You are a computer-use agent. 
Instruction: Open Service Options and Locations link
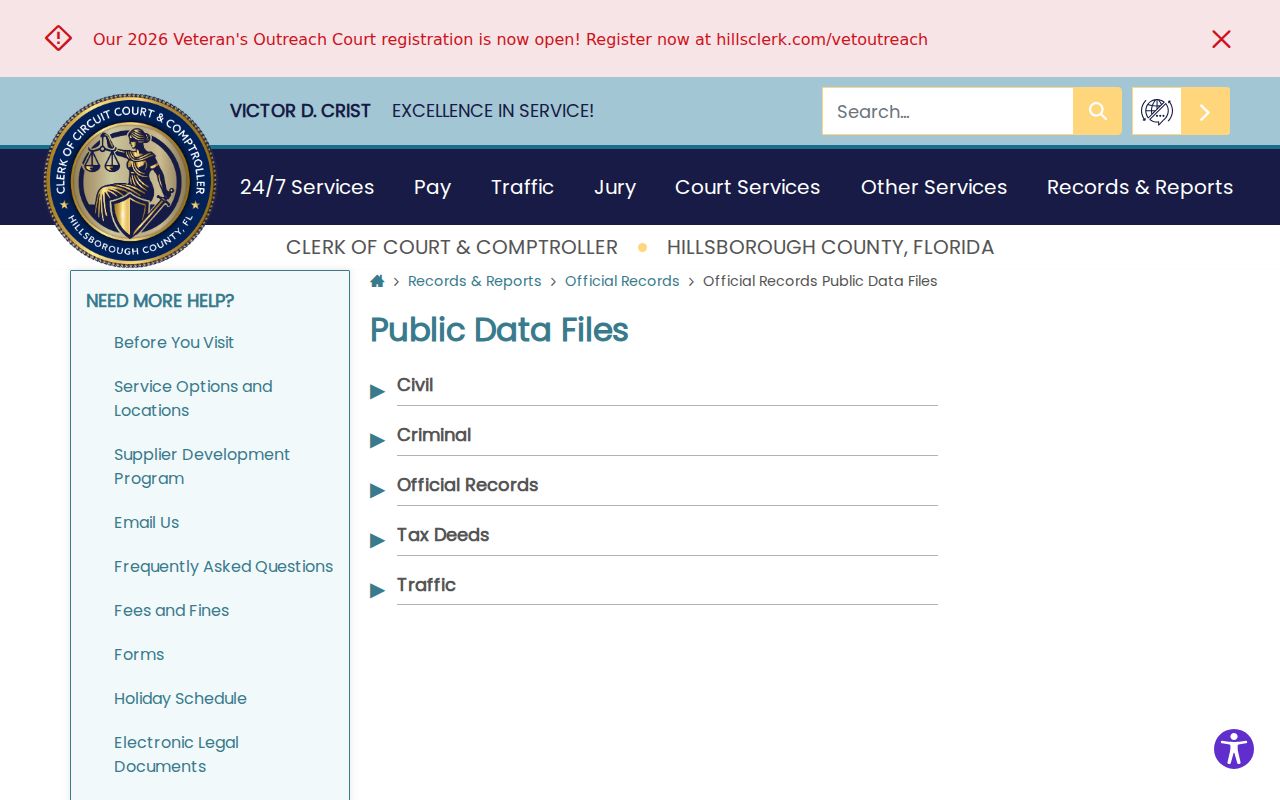coord(193,398)
